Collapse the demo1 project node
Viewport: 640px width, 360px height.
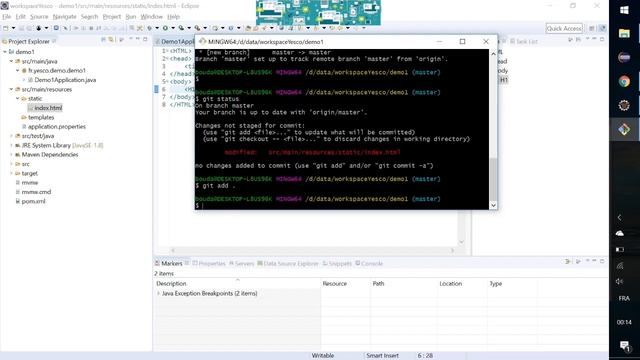[5, 52]
